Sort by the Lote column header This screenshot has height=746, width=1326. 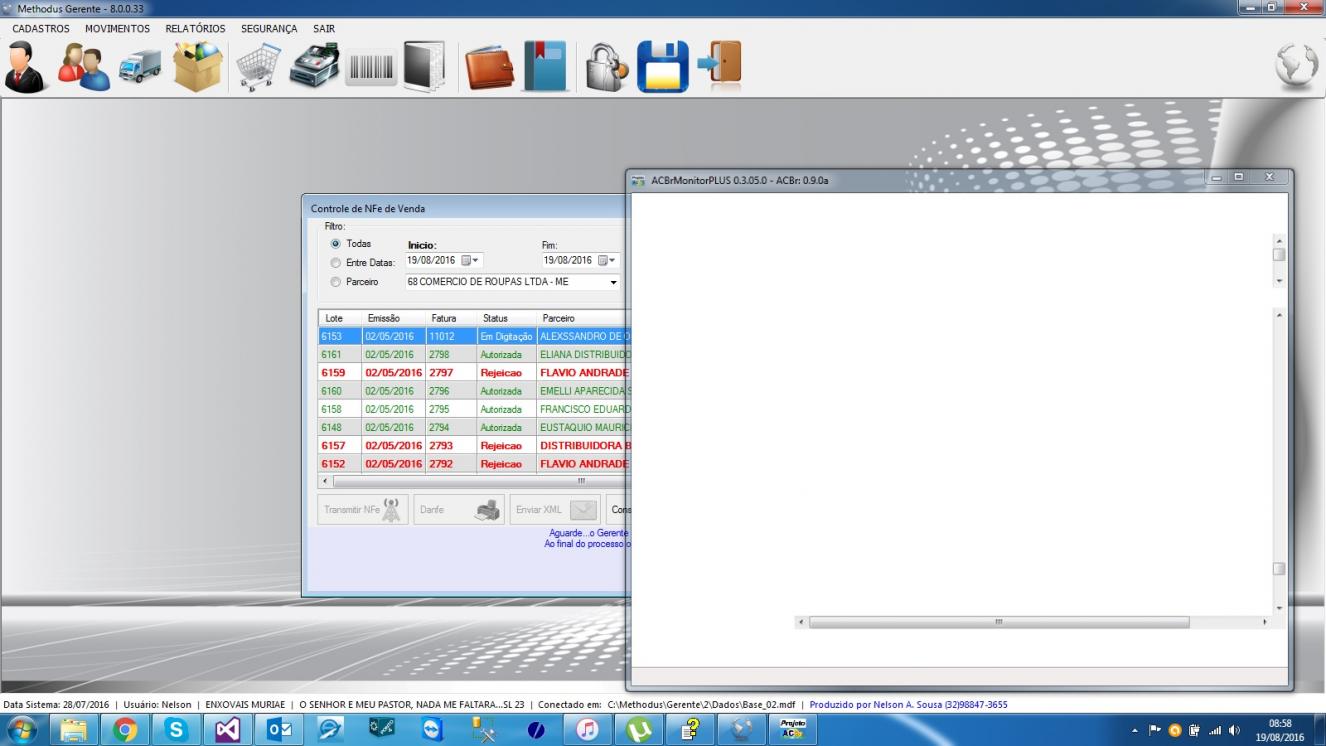tap(340, 318)
